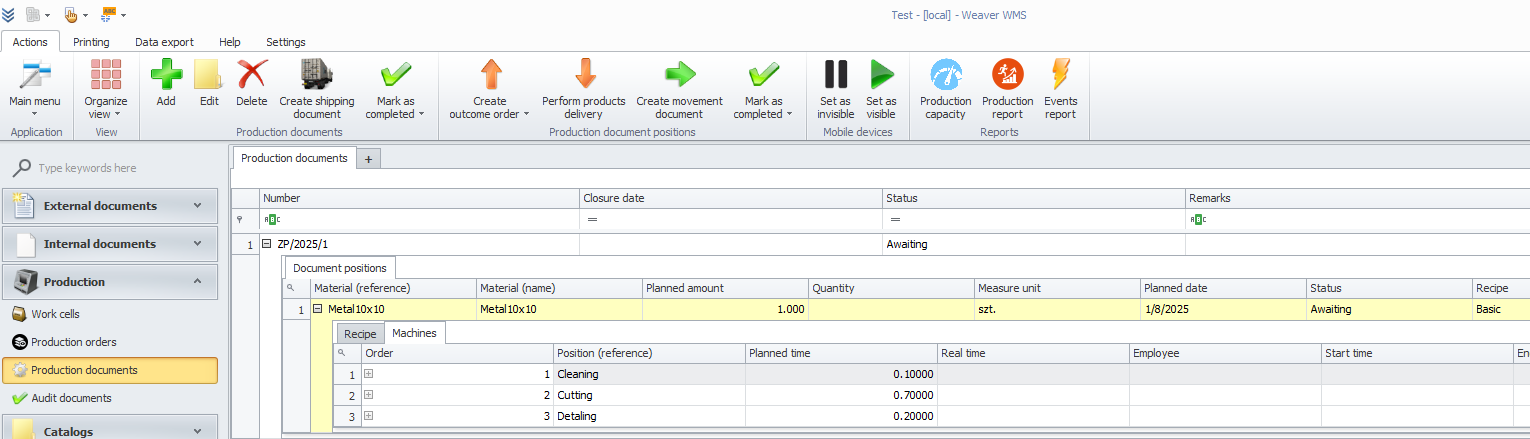Mark production document as completed

(x=396, y=90)
